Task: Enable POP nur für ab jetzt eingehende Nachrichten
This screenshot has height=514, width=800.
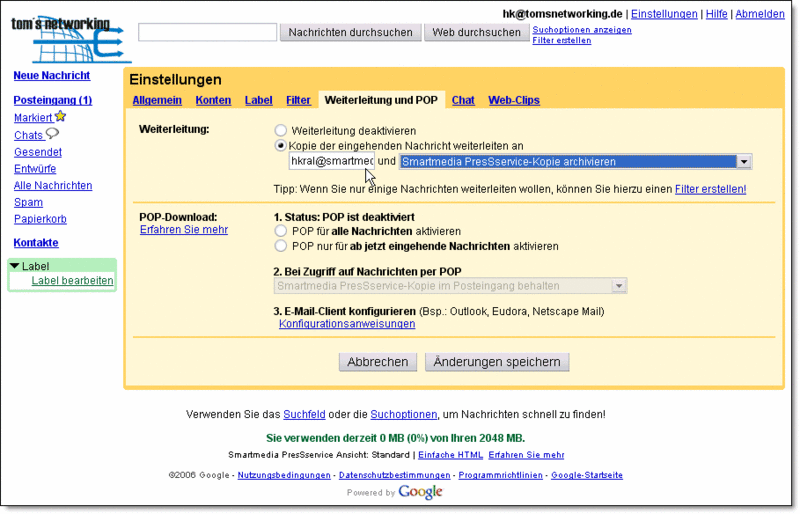Action: tap(281, 246)
